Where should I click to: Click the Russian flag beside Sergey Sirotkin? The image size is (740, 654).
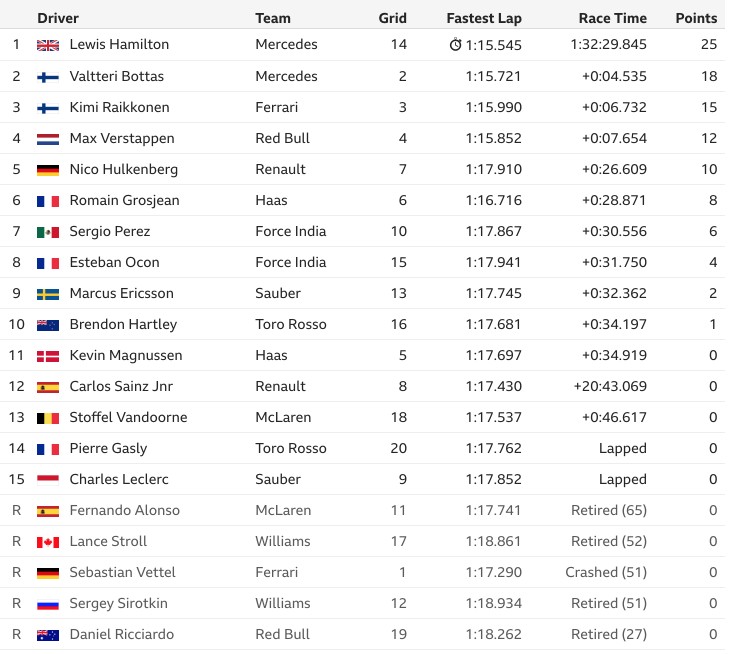[x=48, y=604]
